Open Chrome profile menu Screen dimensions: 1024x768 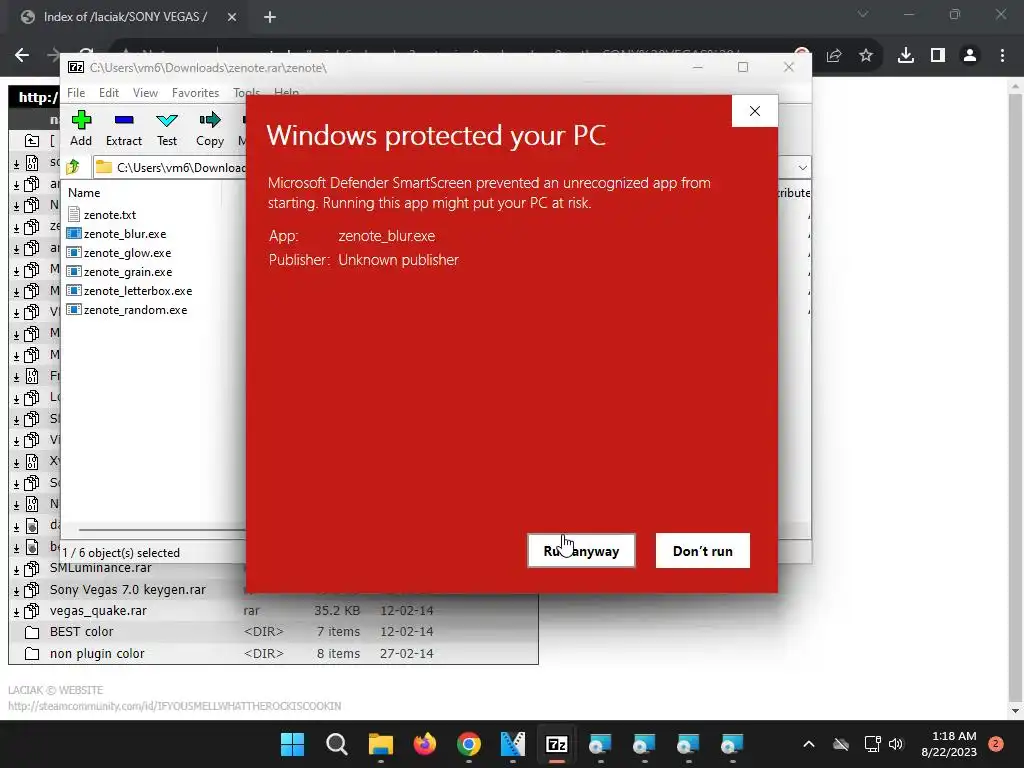pyautogui.click(x=970, y=56)
